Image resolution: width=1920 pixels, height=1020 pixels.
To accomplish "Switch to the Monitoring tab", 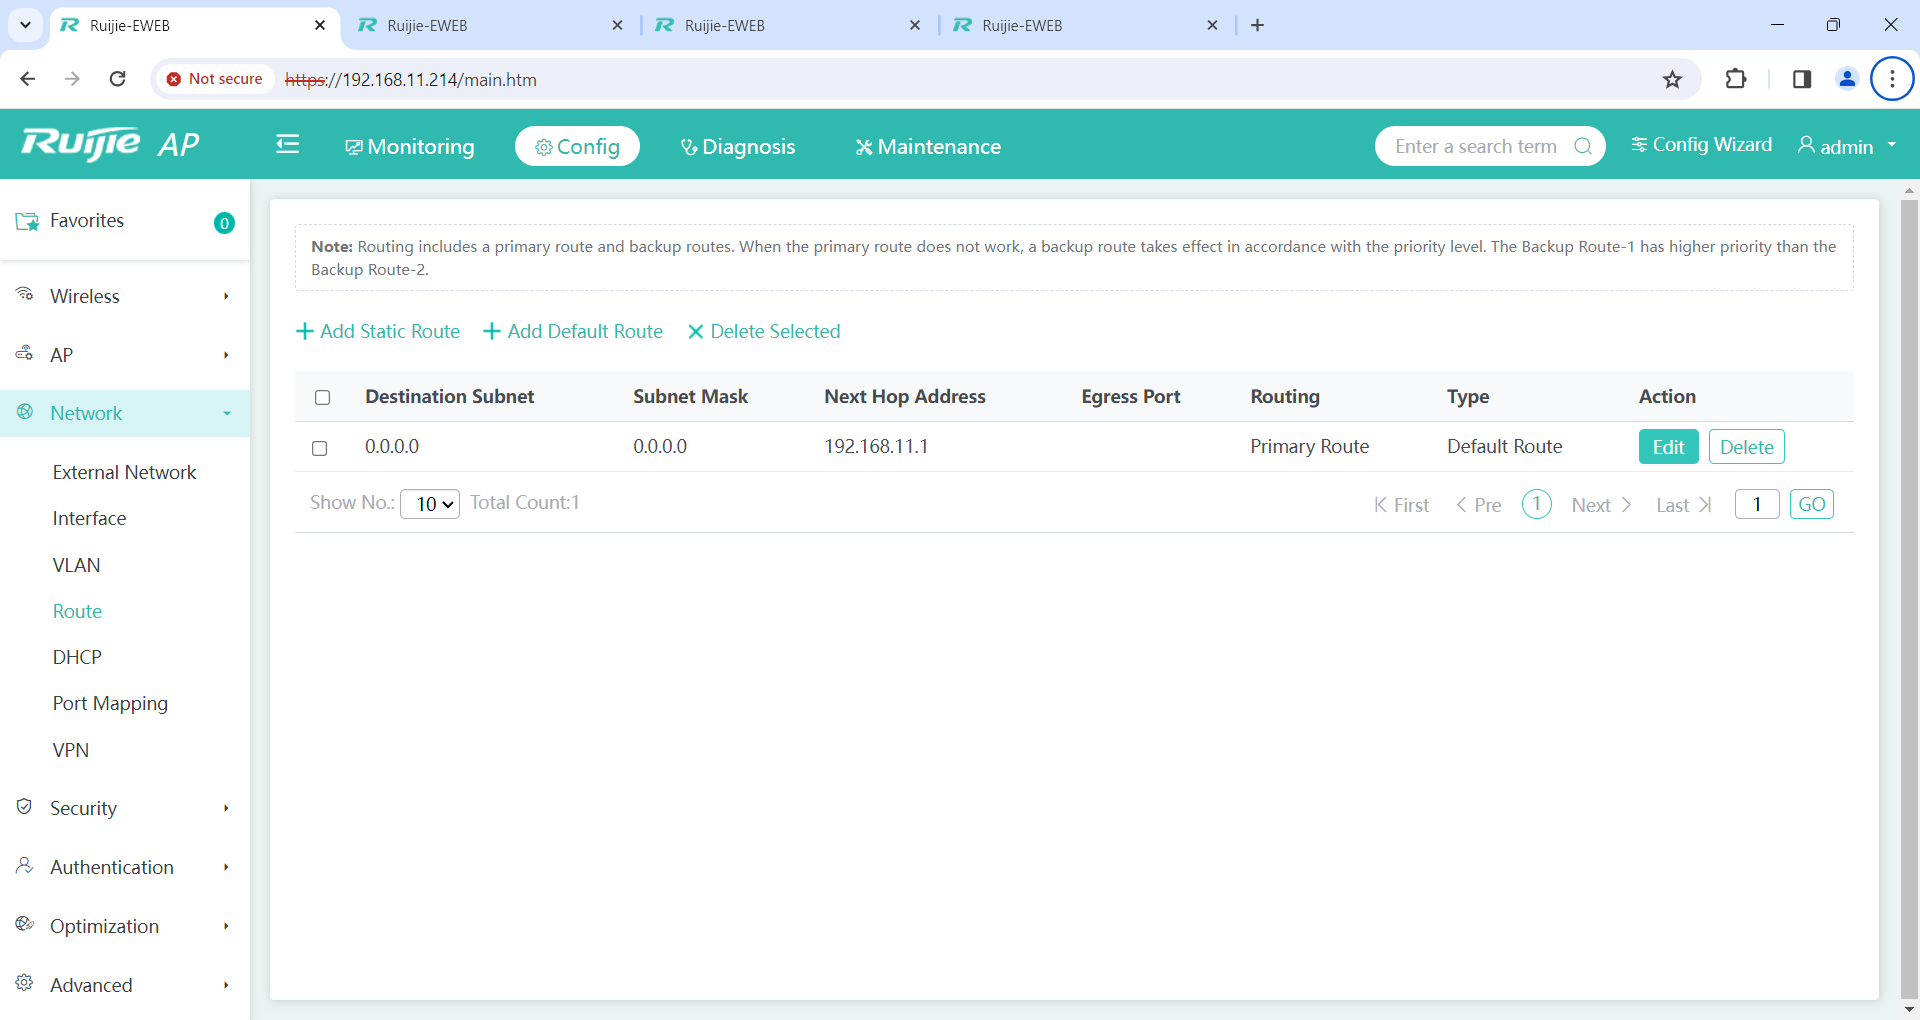I will pos(410,146).
